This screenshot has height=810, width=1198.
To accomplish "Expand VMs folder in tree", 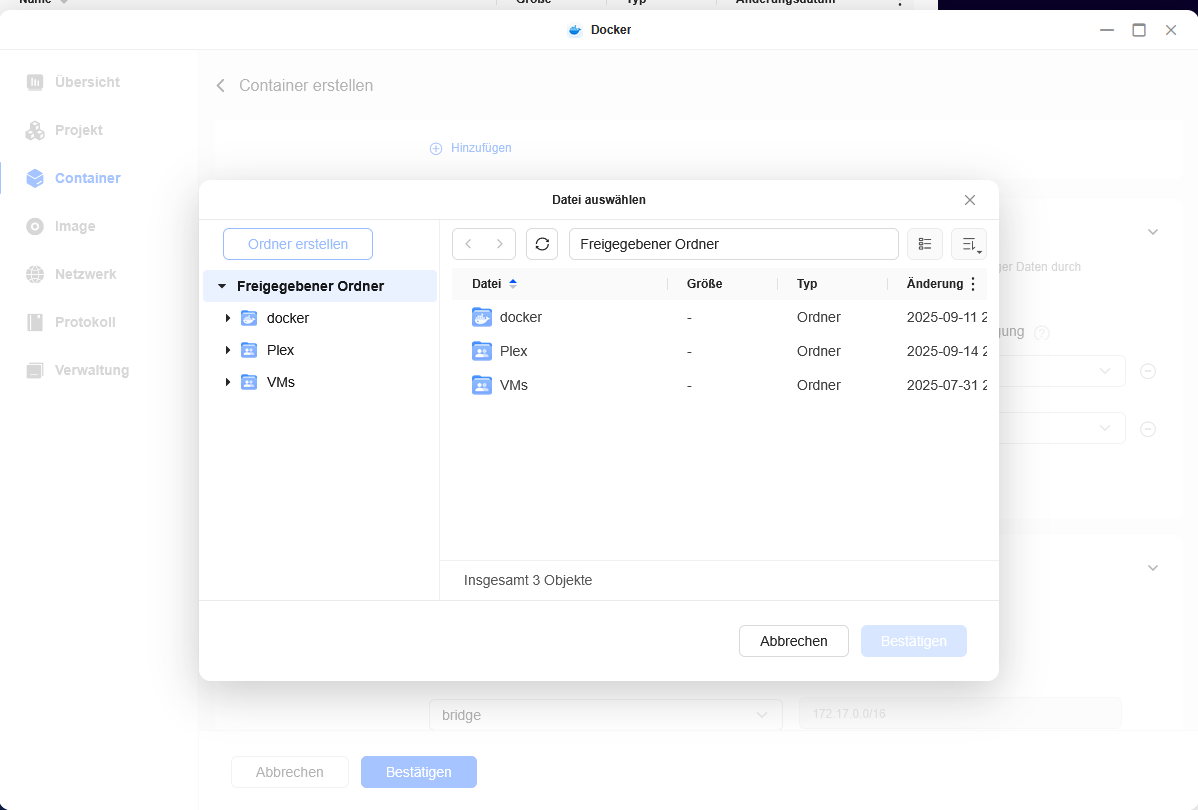I will (x=228, y=382).
